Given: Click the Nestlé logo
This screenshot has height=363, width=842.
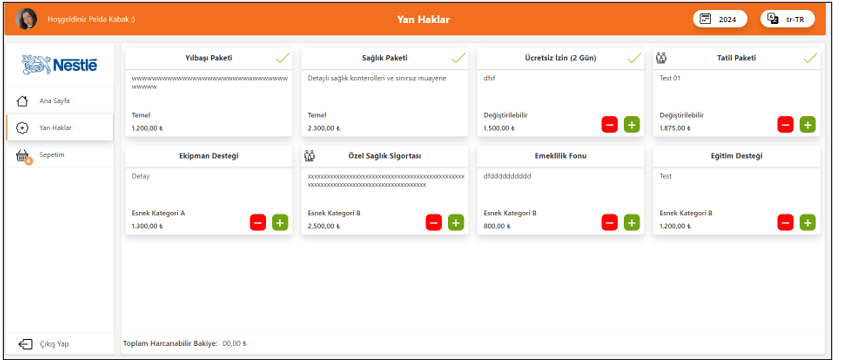Looking at the screenshot, I should (x=60, y=65).
